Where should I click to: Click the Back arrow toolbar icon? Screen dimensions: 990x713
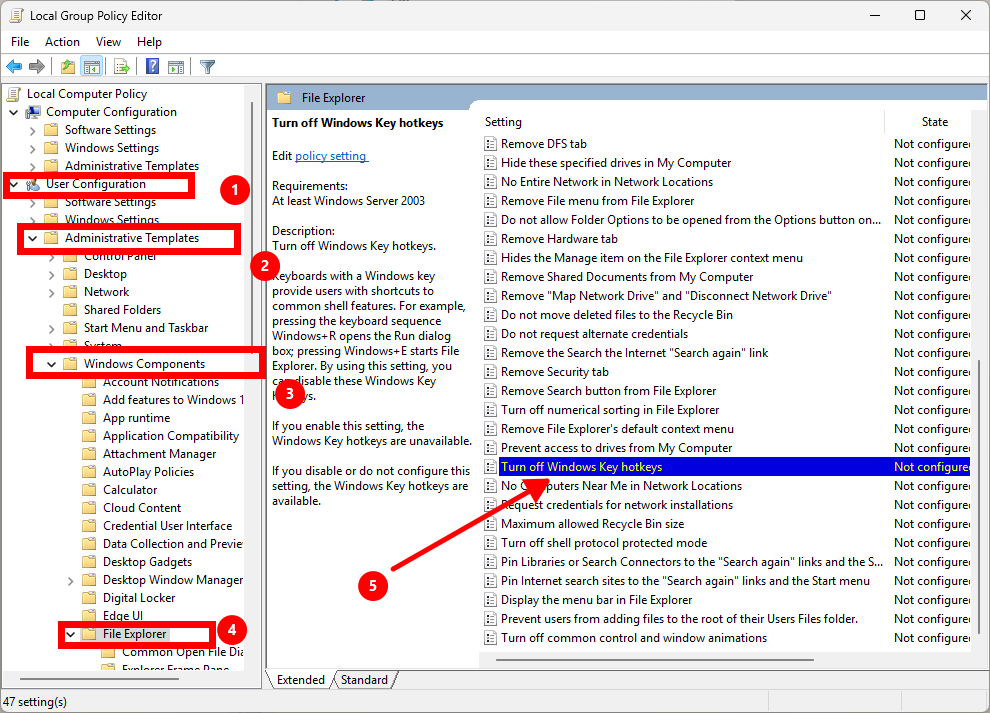14,67
